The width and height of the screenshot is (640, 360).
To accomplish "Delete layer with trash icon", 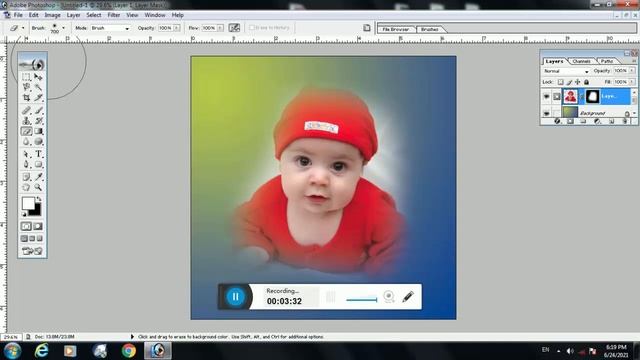I will pyautogui.click(x=625, y=122).
